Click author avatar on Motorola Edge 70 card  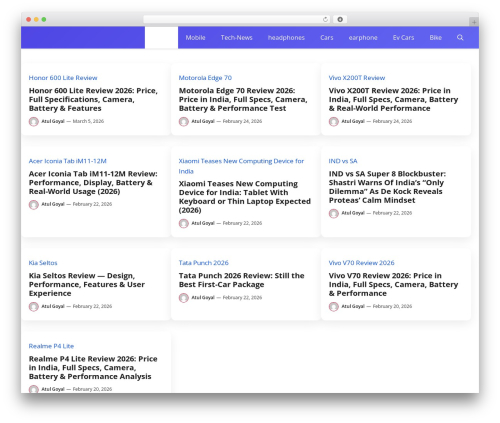click(184, 122)
